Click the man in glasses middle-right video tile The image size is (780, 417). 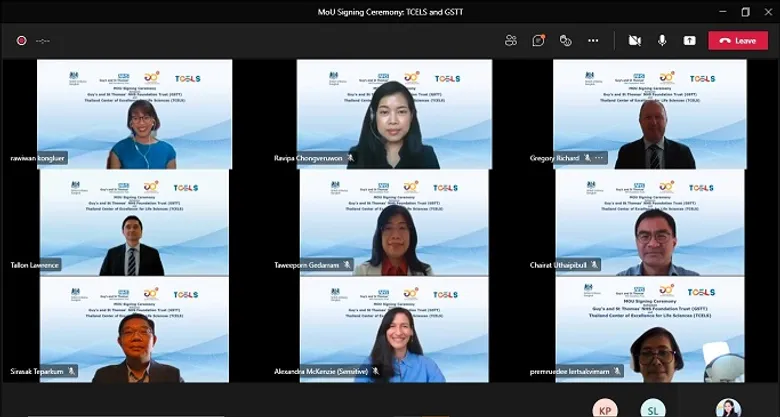[650, 222]
